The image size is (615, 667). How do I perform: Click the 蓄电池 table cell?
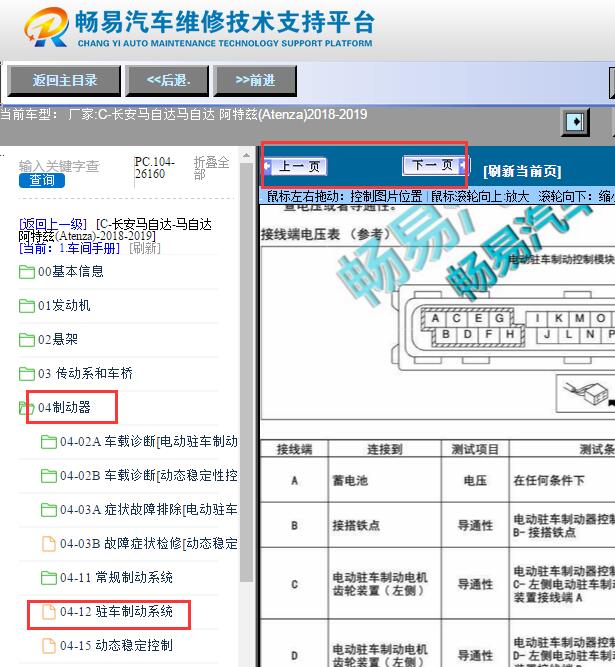click(384, 481)
